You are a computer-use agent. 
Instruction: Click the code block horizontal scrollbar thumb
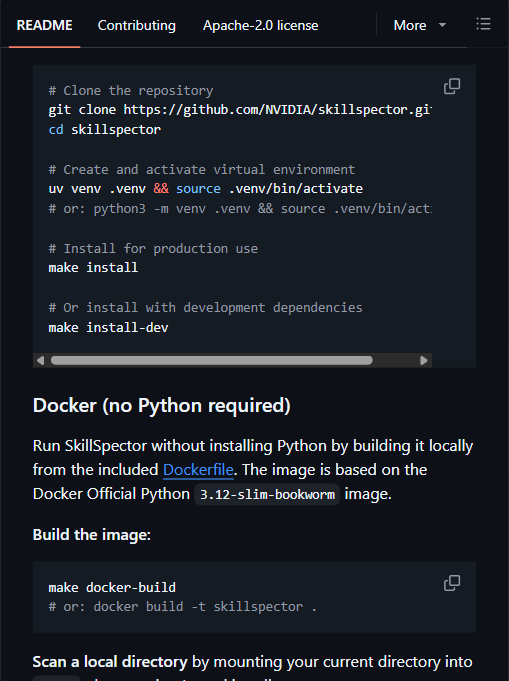212,360
